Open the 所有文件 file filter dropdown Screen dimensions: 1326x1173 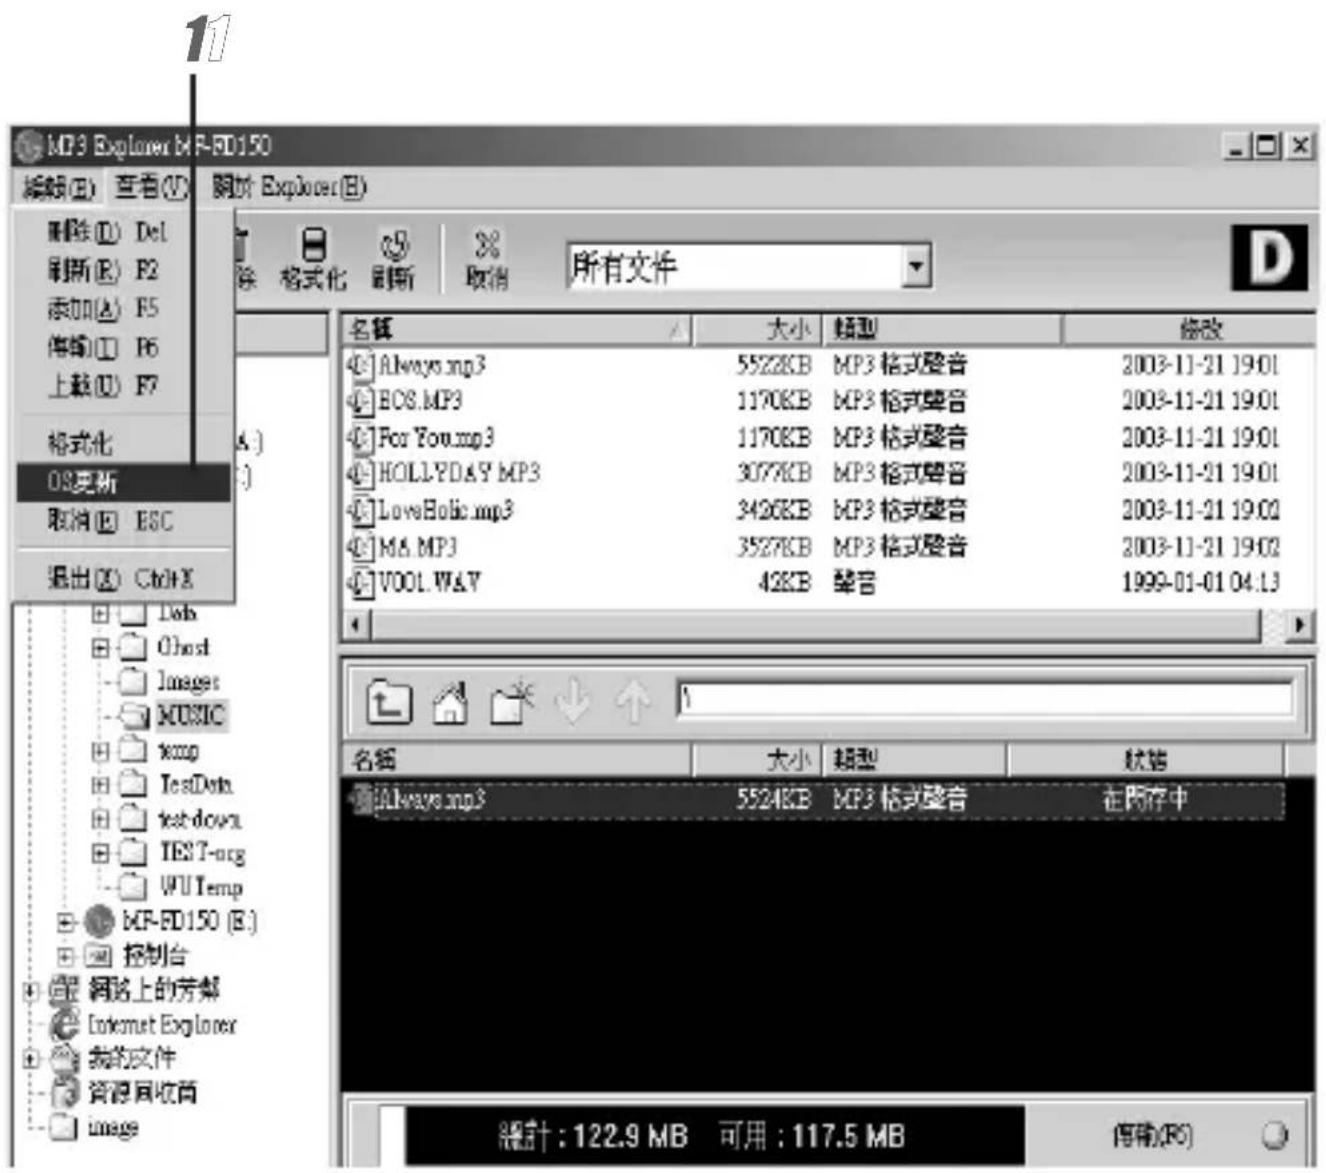[916, 266]
